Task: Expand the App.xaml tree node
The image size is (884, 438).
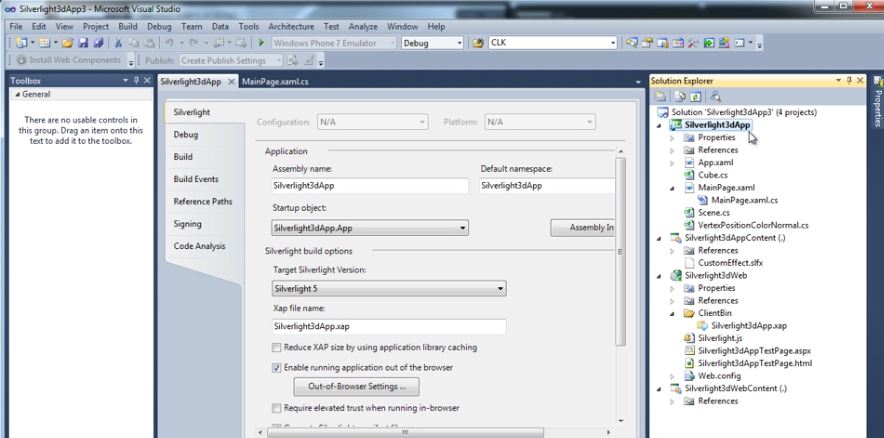Action: [x=672, y=163]
